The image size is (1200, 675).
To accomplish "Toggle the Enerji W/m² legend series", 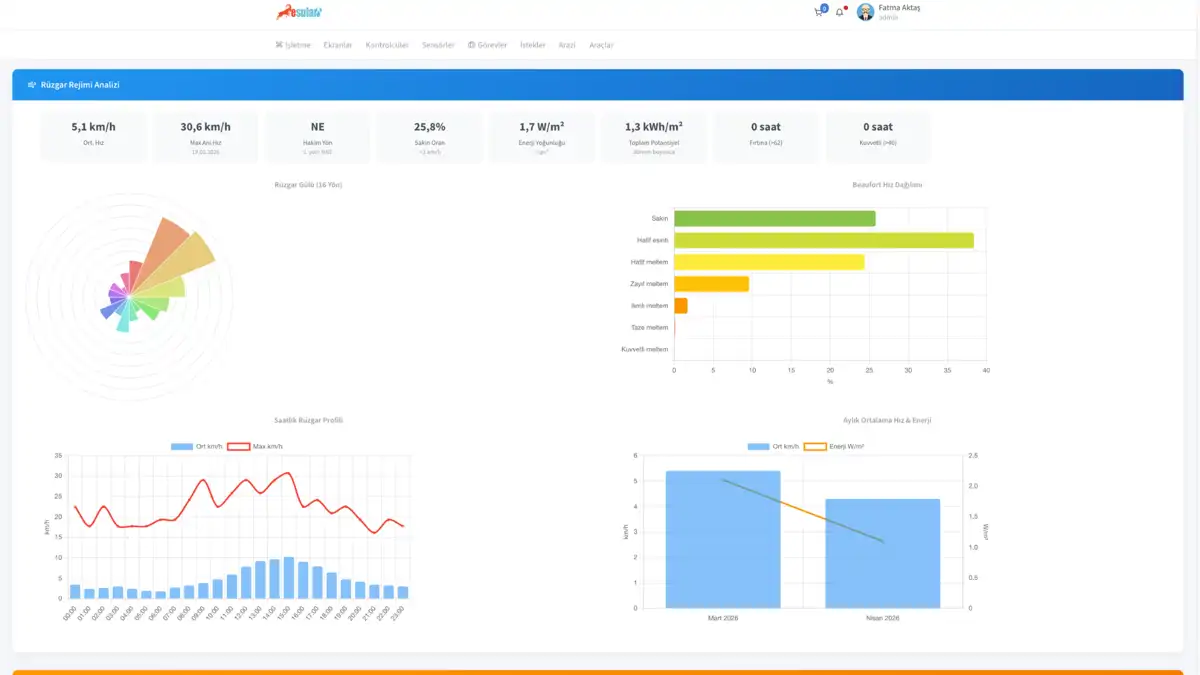I will point(834,446).
